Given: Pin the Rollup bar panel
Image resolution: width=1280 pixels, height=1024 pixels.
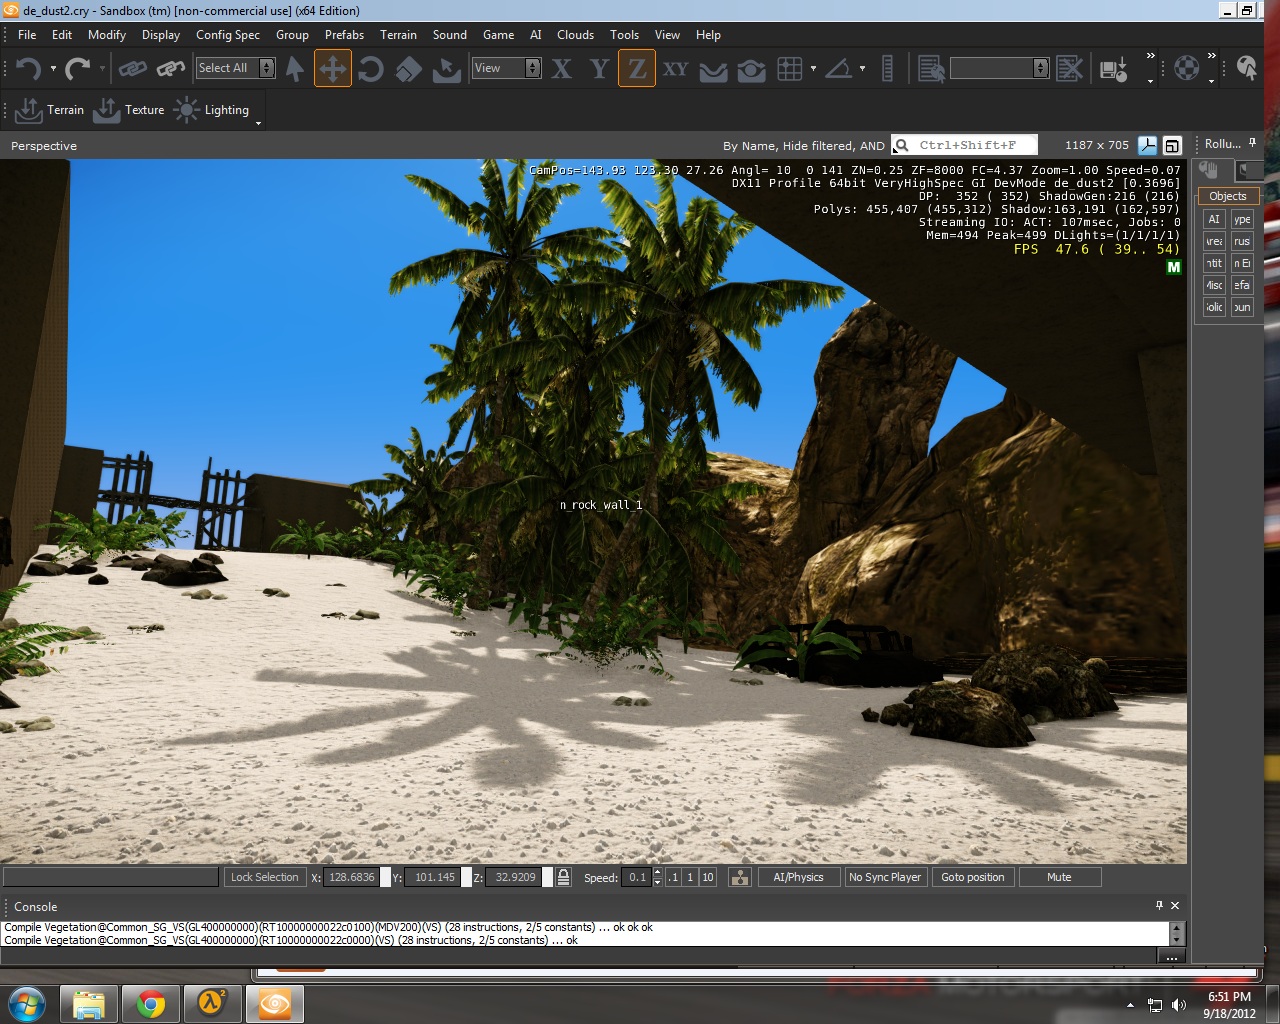Looking at the screenshot, I should [1252, 144].
